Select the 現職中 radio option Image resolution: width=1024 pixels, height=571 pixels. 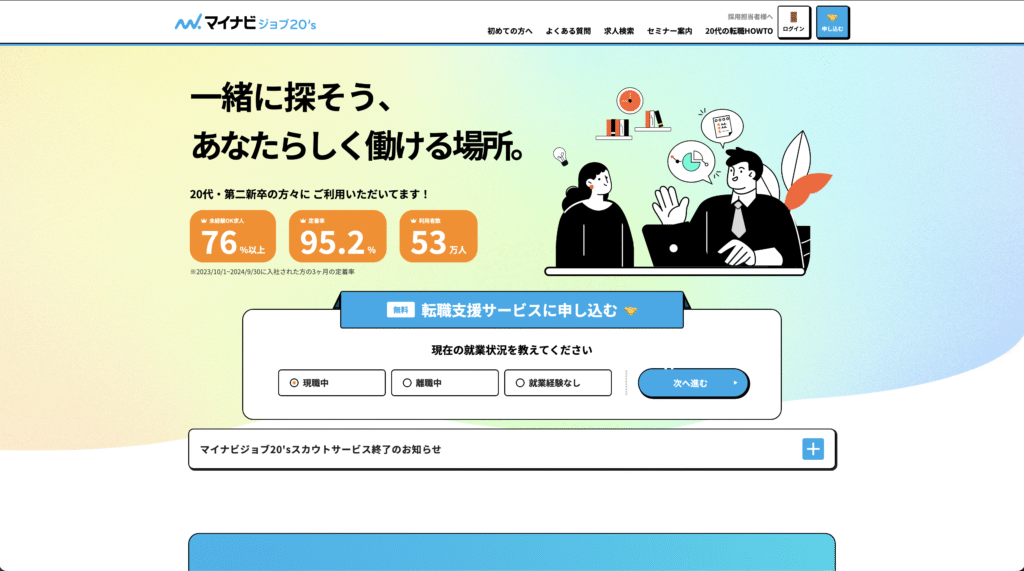332,383
